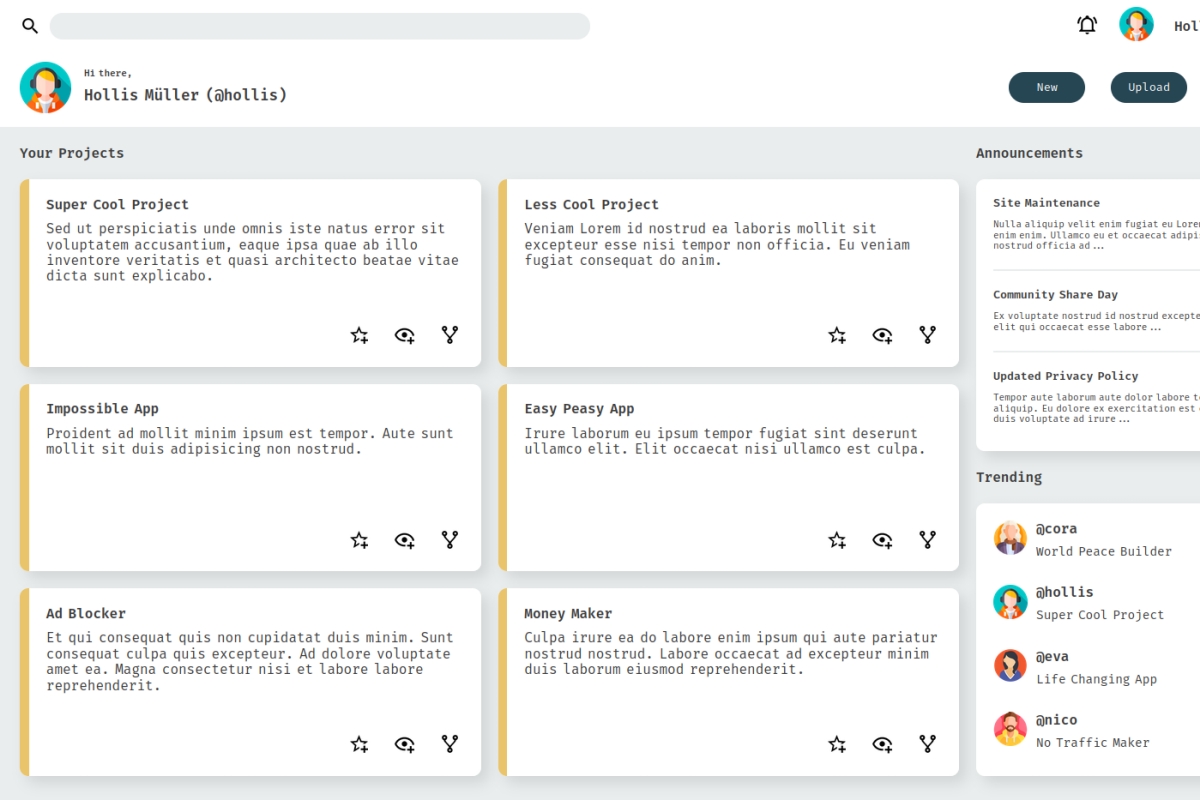1200x800 pixels.
Task: Select the @hollis username in Trending
Action: coord(1065,592)
